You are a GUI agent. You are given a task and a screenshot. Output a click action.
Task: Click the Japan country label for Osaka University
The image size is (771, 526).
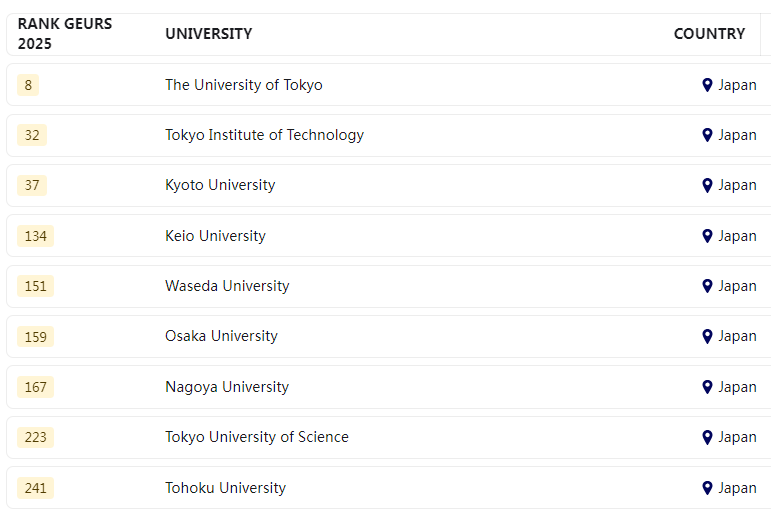coord(737,336)
